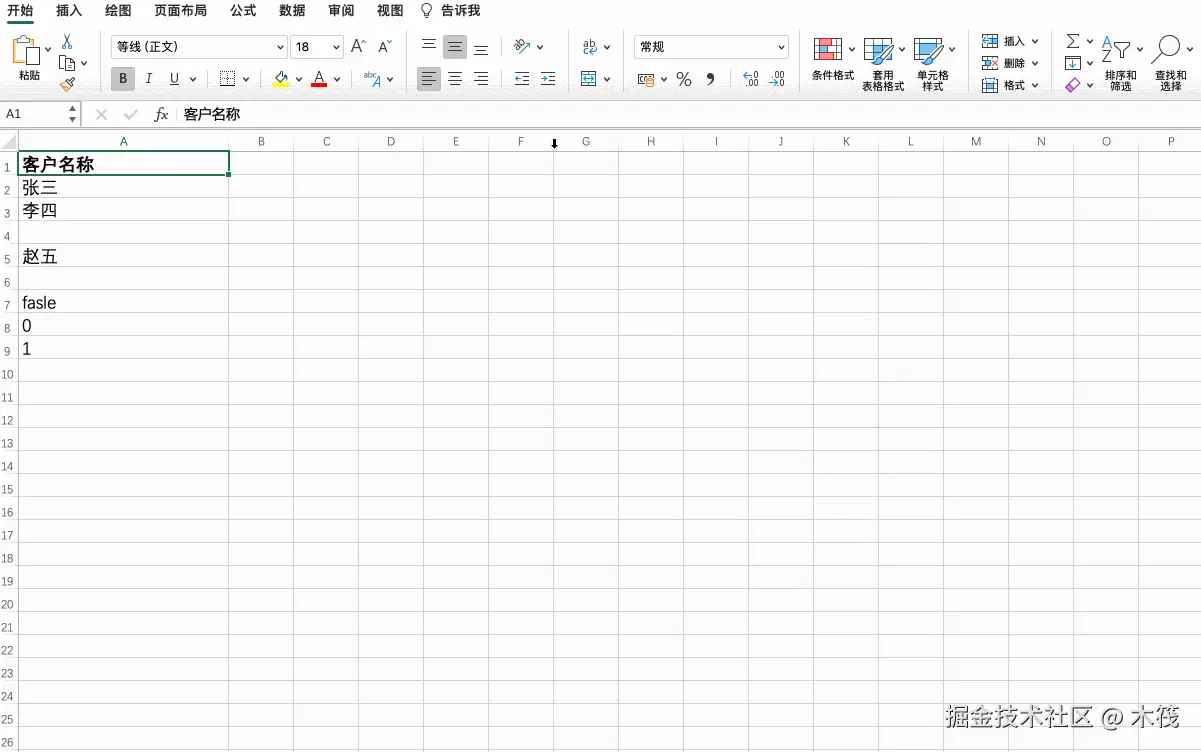Click the 删除 cells button
Screen dimensions: 1201x752
(x=1010, y=63)
